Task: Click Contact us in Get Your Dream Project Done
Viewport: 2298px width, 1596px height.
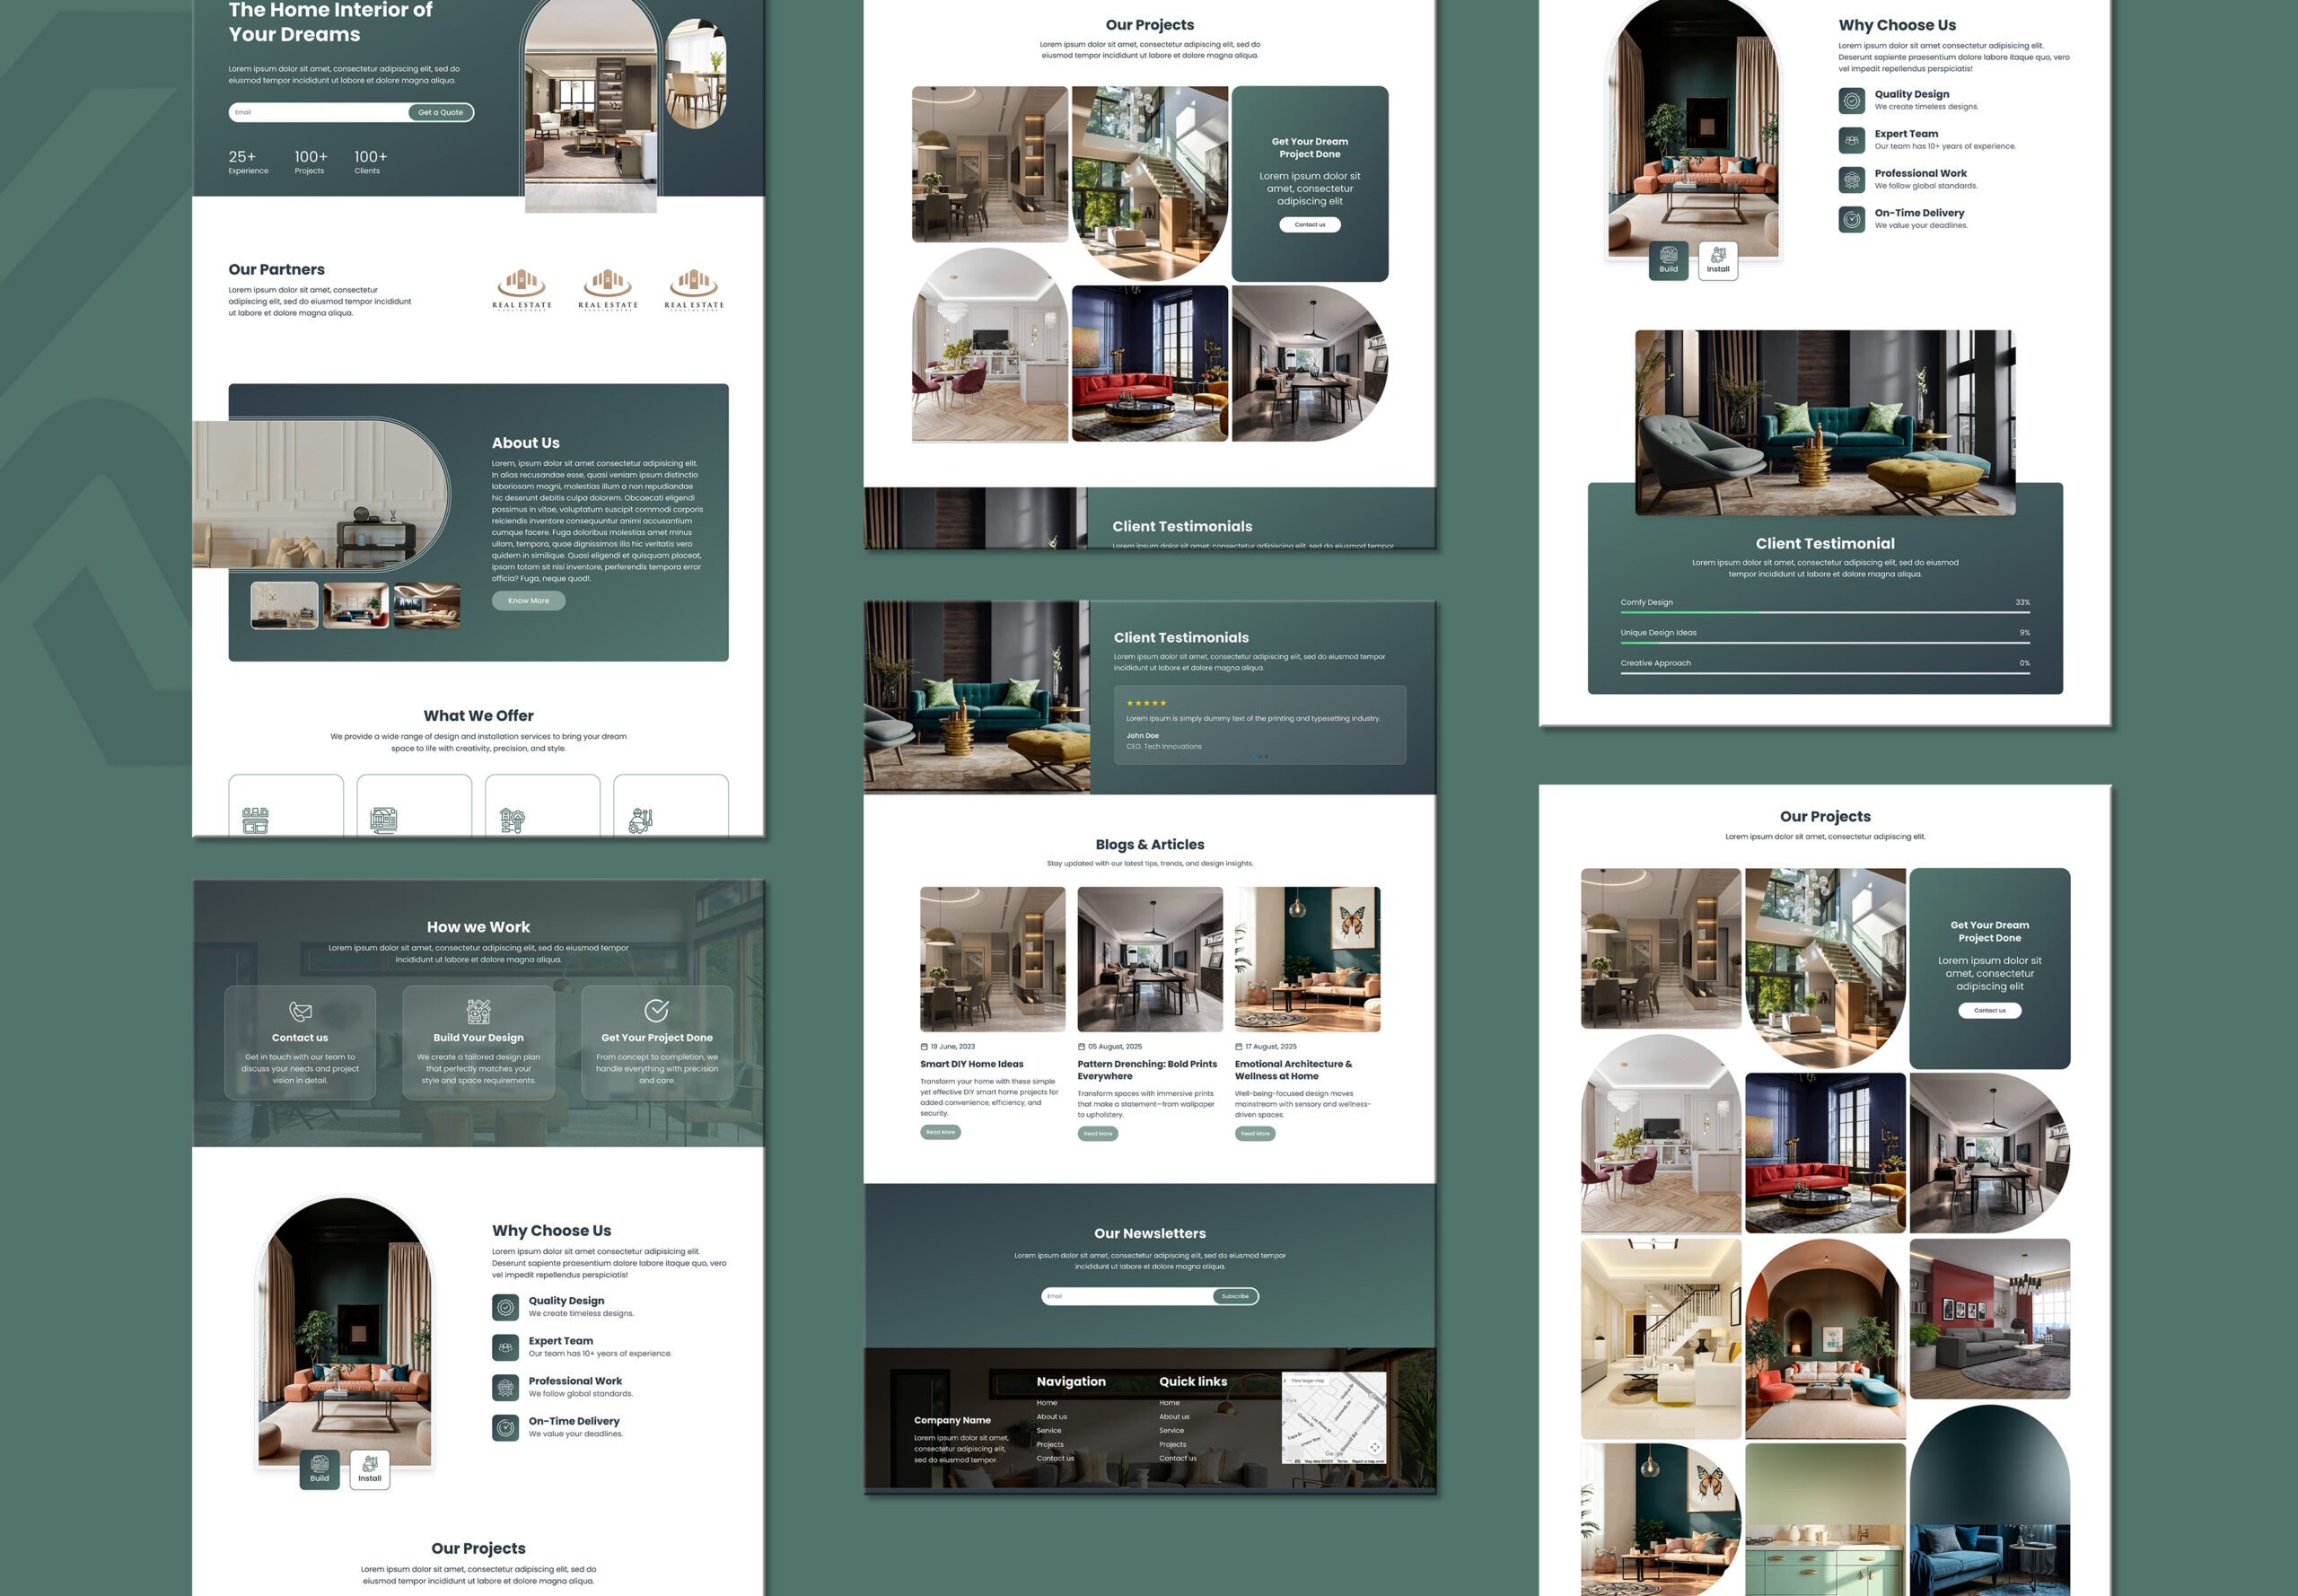Action: (x=1310, y=225)
